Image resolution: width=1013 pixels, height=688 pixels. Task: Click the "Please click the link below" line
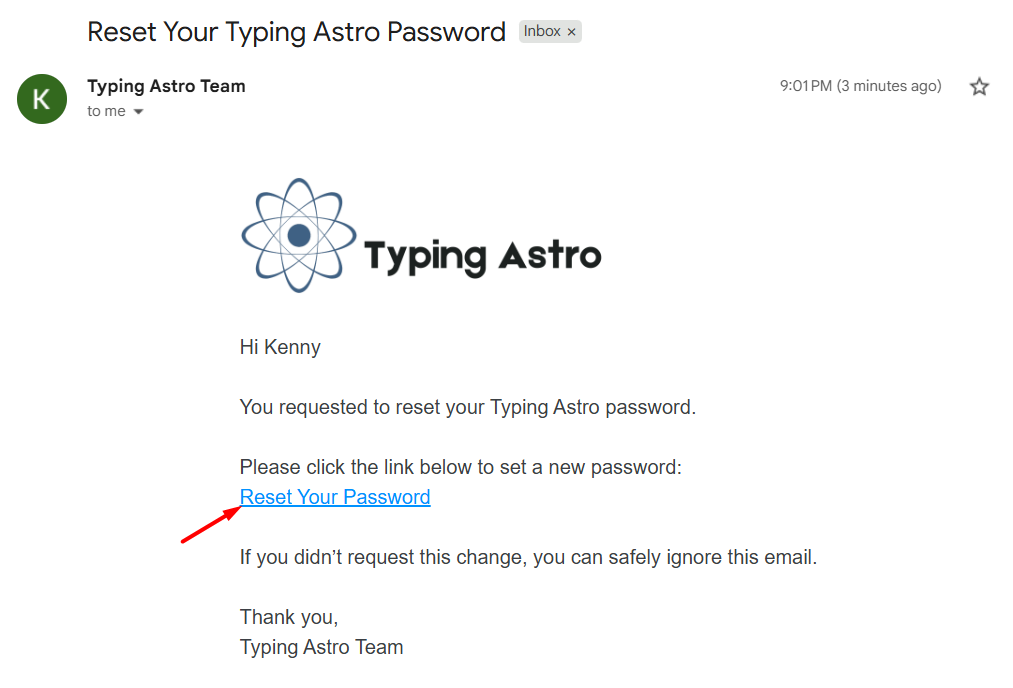(460, 467)
